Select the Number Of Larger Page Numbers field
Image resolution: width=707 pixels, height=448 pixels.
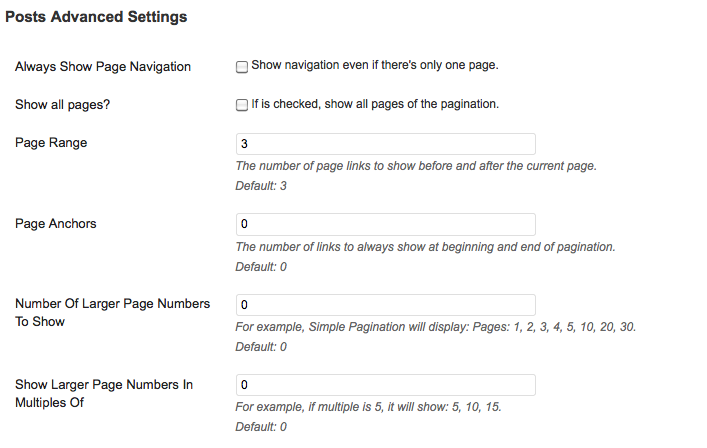(386, 305)
